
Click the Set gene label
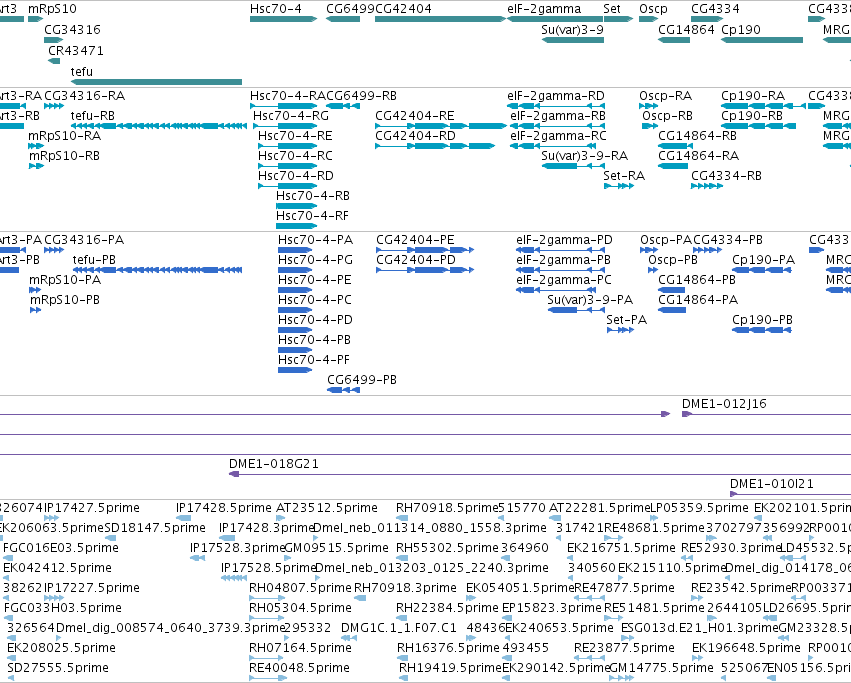[612, 9]
